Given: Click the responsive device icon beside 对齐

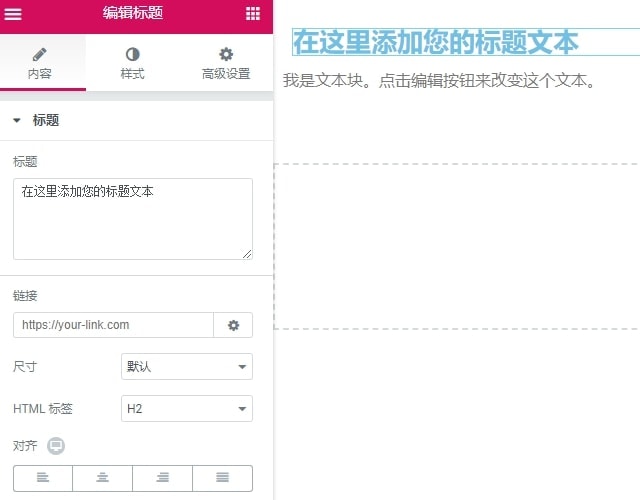Looking at the screenshot, I should [56, 446].
